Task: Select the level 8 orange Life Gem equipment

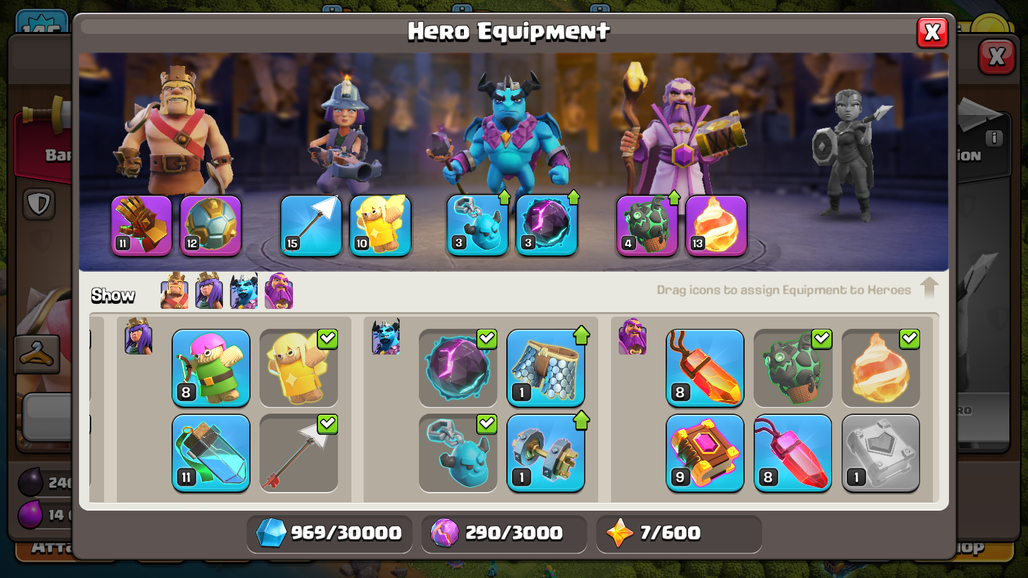Action: pyautogui.click(x=705, y=368)
